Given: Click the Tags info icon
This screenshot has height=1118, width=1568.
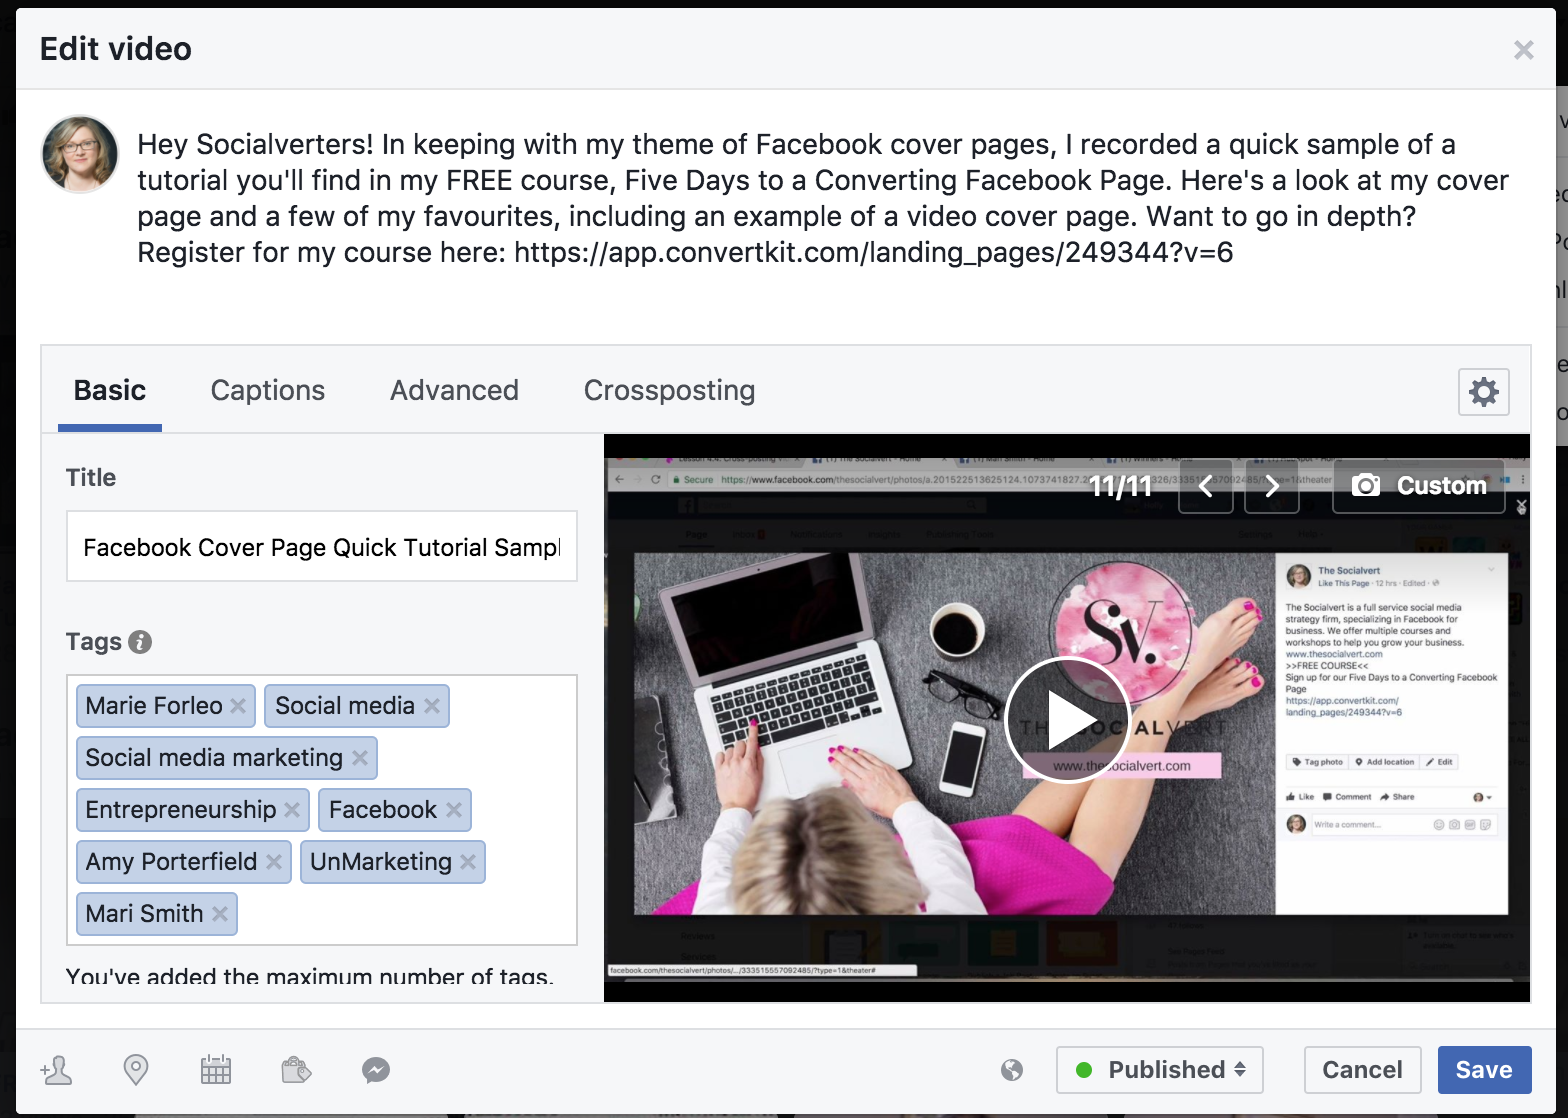Looking at the screenshot, I should coord(140,642).
